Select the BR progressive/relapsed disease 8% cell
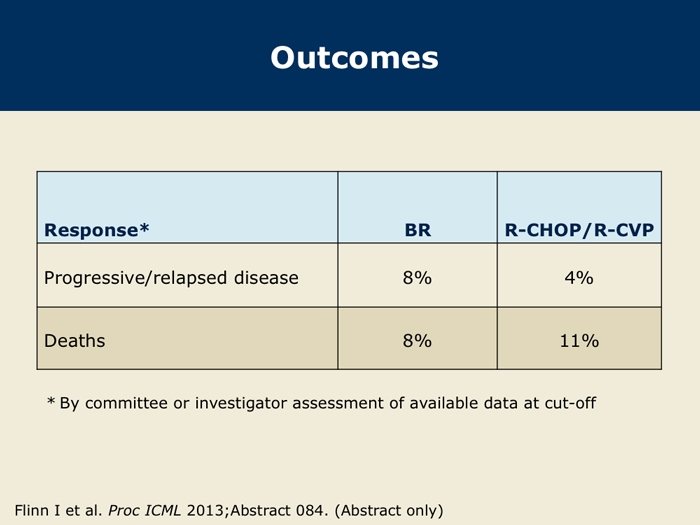Image resolution: width=700 pixels, height=525 pixels. coord(417,278)
